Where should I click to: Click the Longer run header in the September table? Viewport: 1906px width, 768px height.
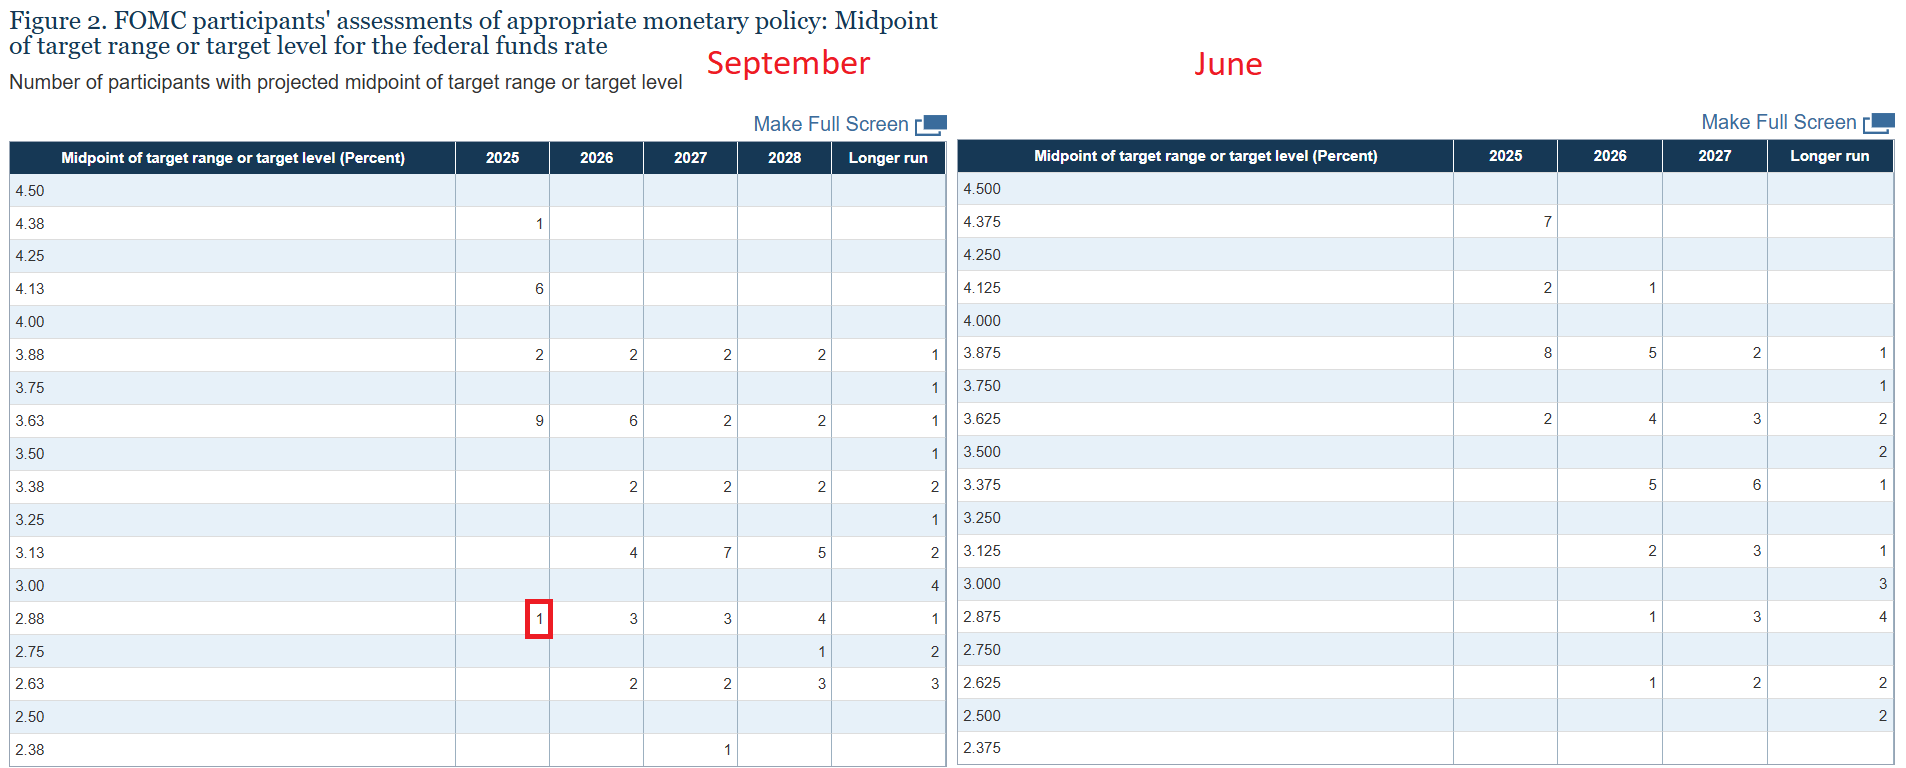[x=888, y=158]
